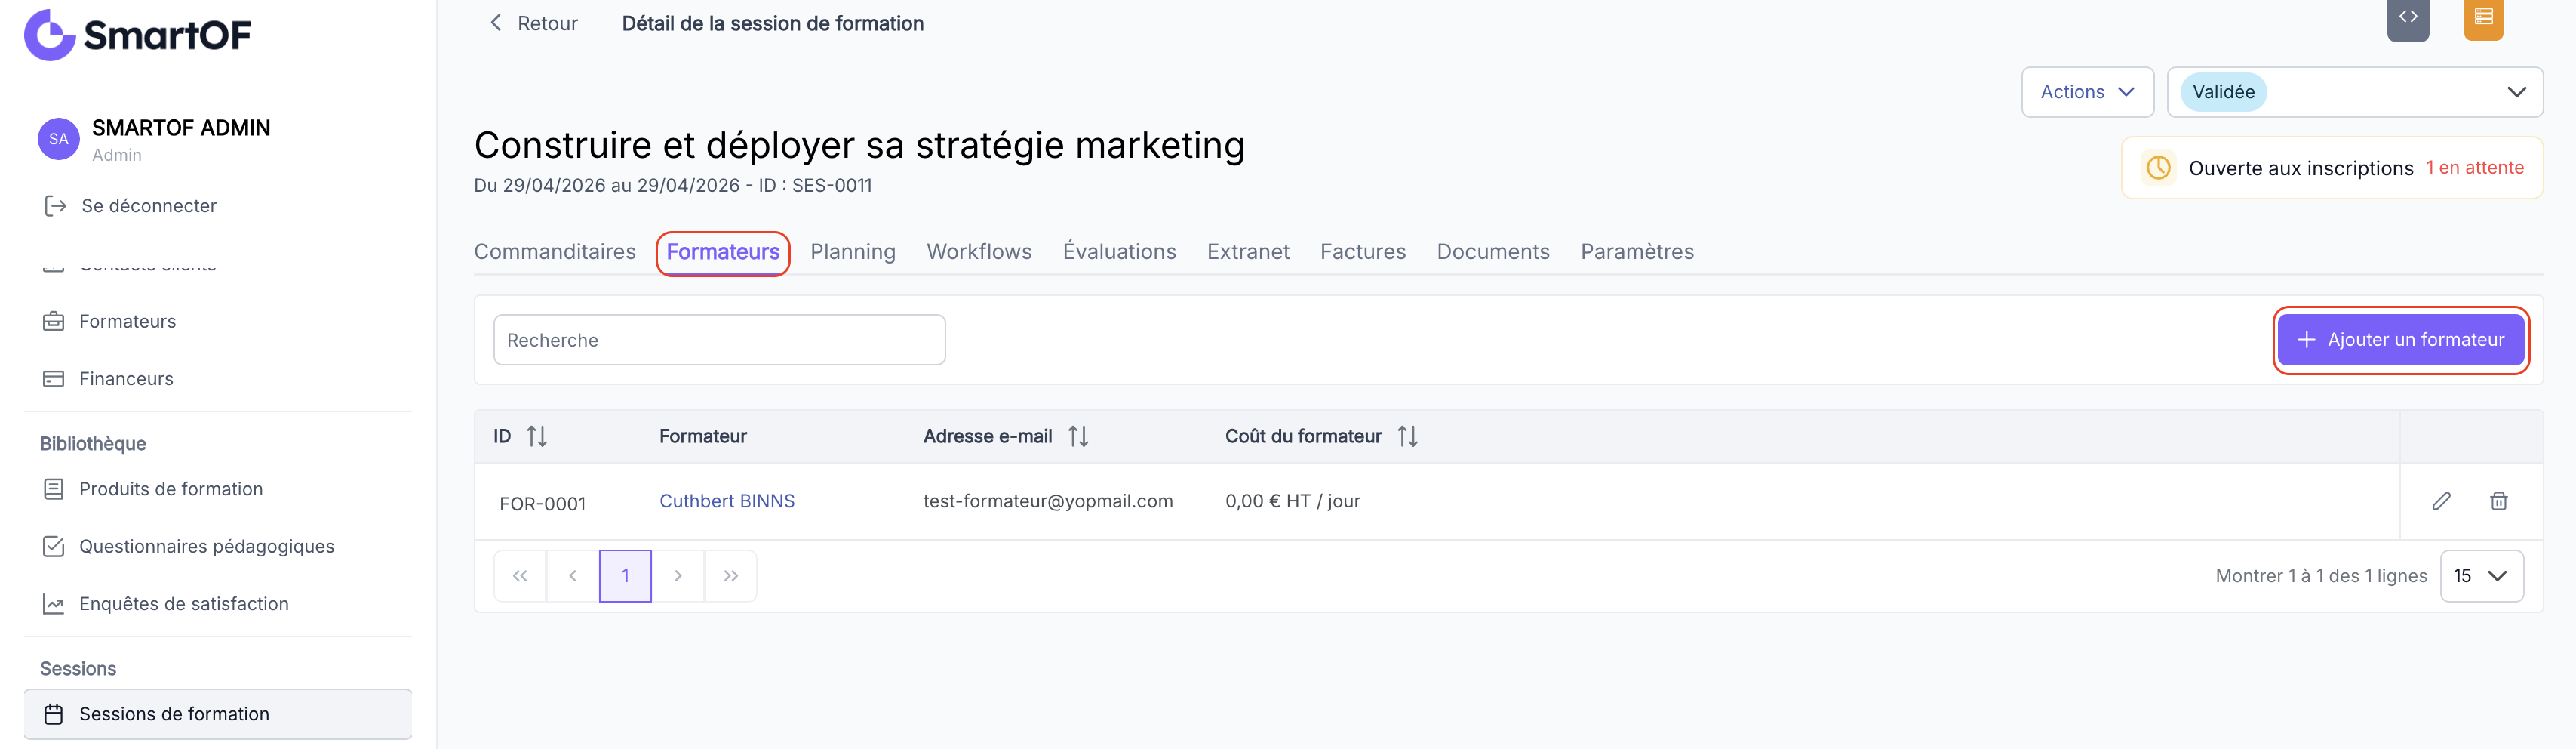The height and width of the screenshot is (749, 2576).
Task: Open Cuthbert BINNS trainer link
Action: (x=727, y=501)
